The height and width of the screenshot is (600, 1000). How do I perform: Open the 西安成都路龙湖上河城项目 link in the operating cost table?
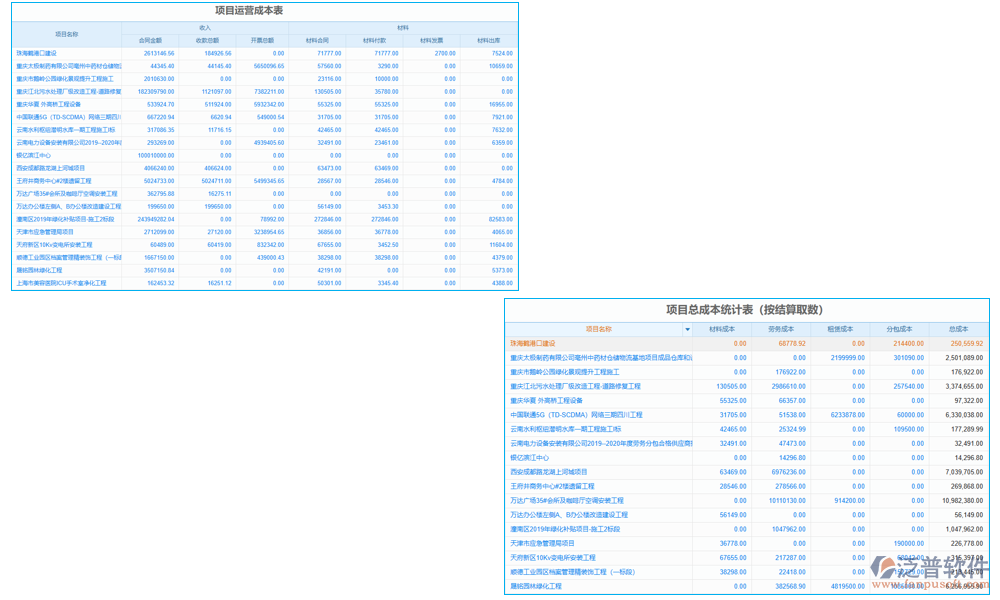coord(50,168)
